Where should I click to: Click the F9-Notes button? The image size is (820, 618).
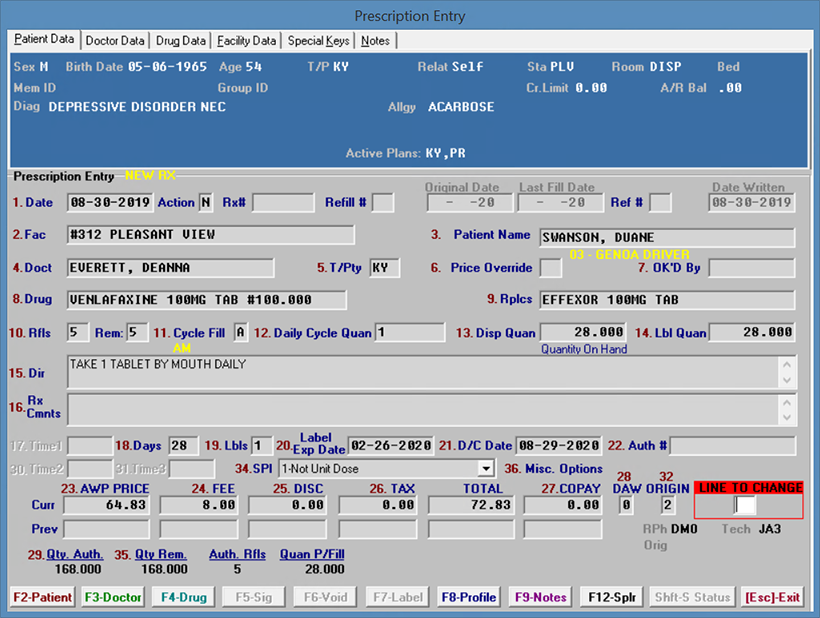click(541, 597)
